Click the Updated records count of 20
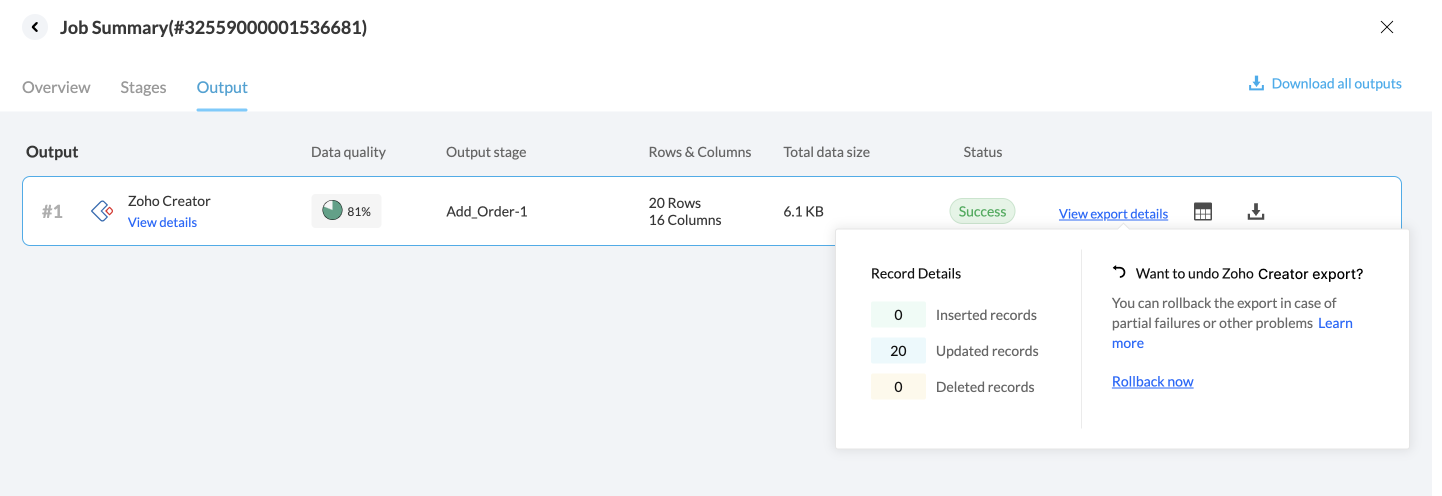The height and width of the screenshot is (496, 1442). pyautogui.click(x=898, y=351)
